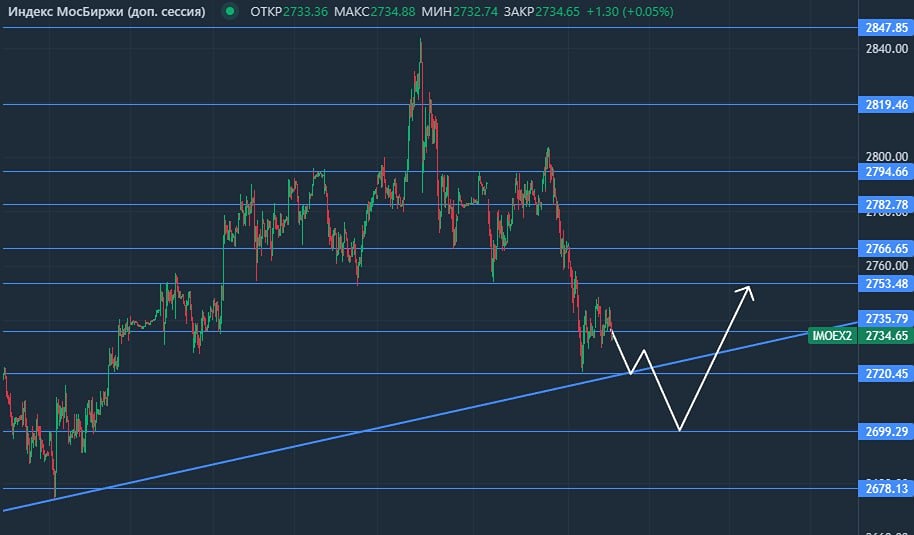
Task: Select the 2782.78 price level label
Action: 886,205
